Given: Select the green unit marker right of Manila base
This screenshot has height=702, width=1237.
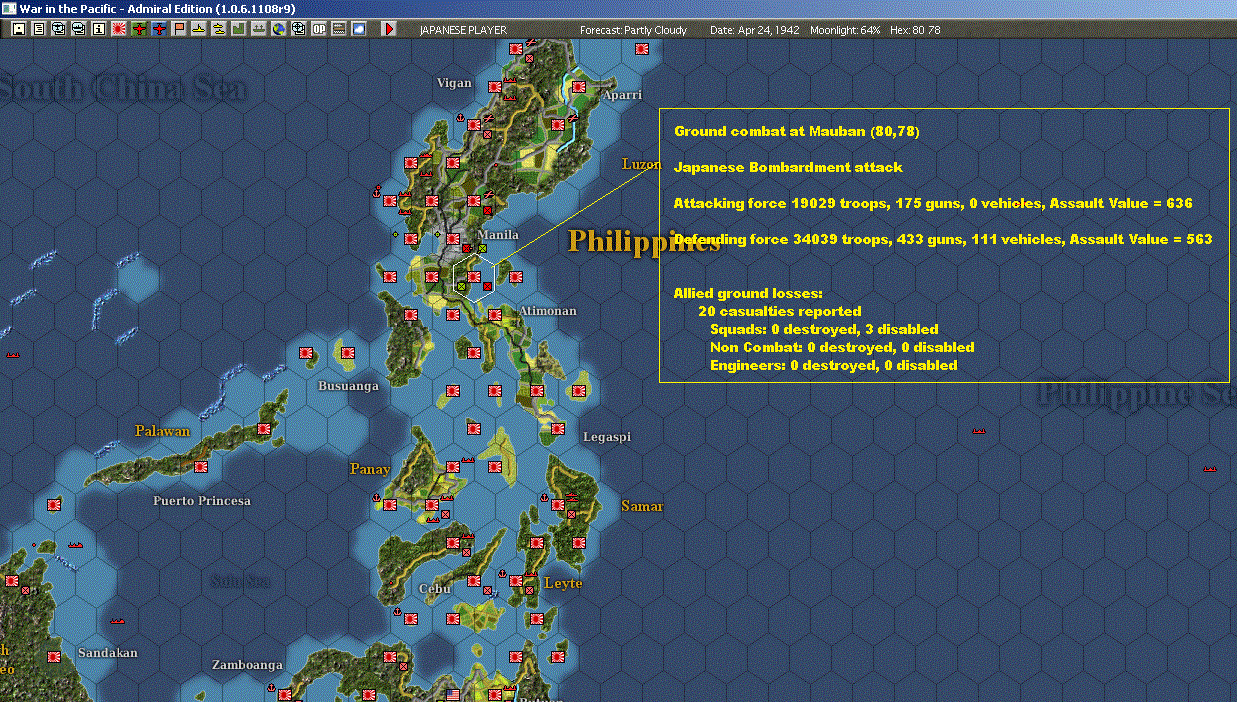Looking at the screenshot, I should coord(483,248).
